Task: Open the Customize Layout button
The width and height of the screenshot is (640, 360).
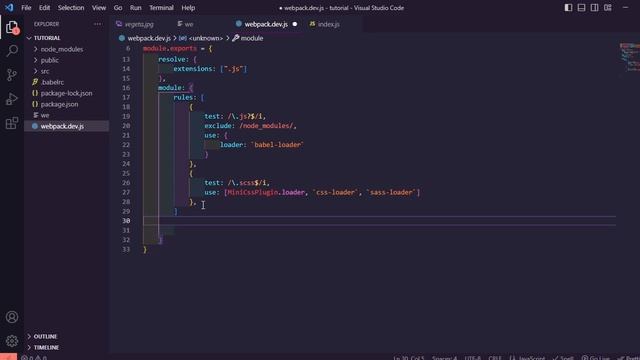Action: [608, 7]
